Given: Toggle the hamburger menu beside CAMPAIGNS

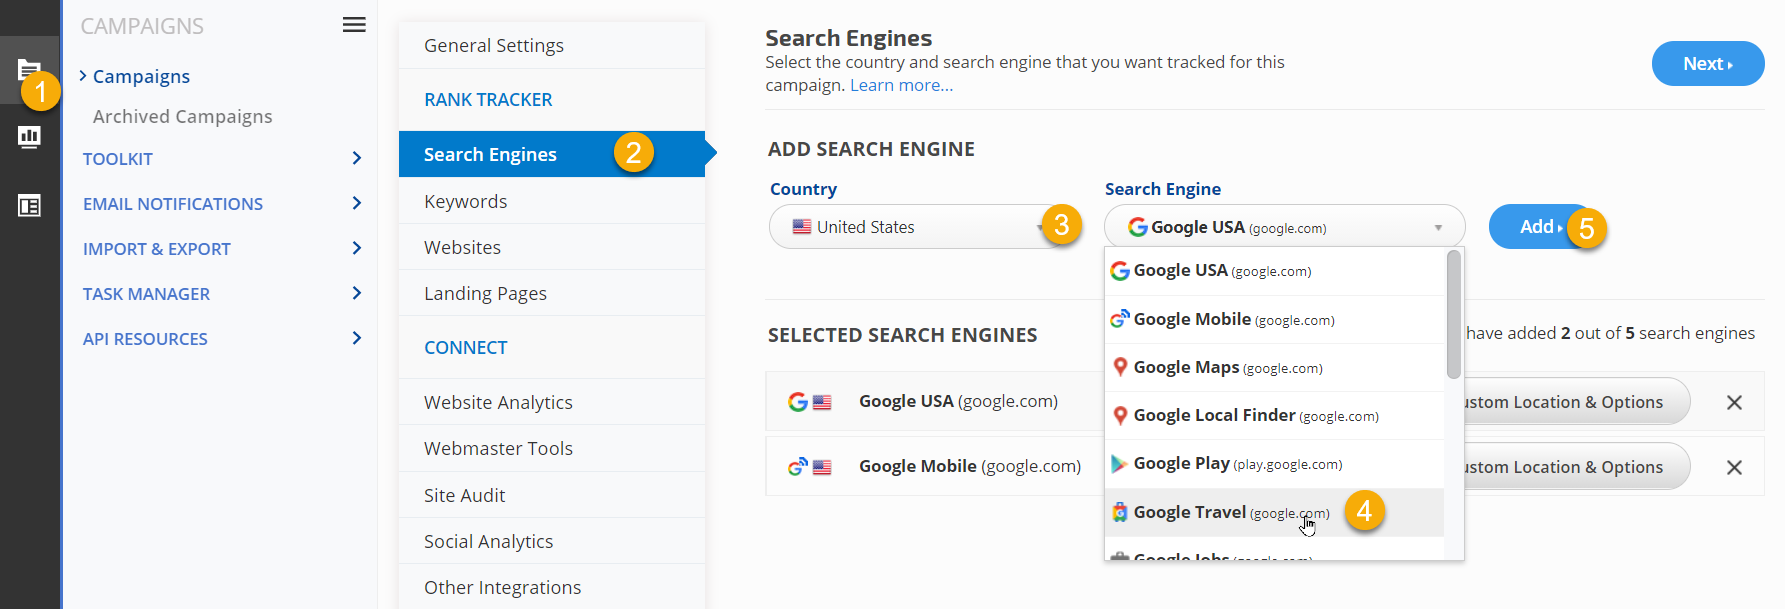Looking at the screenshot, I should [x=354, y=25].
